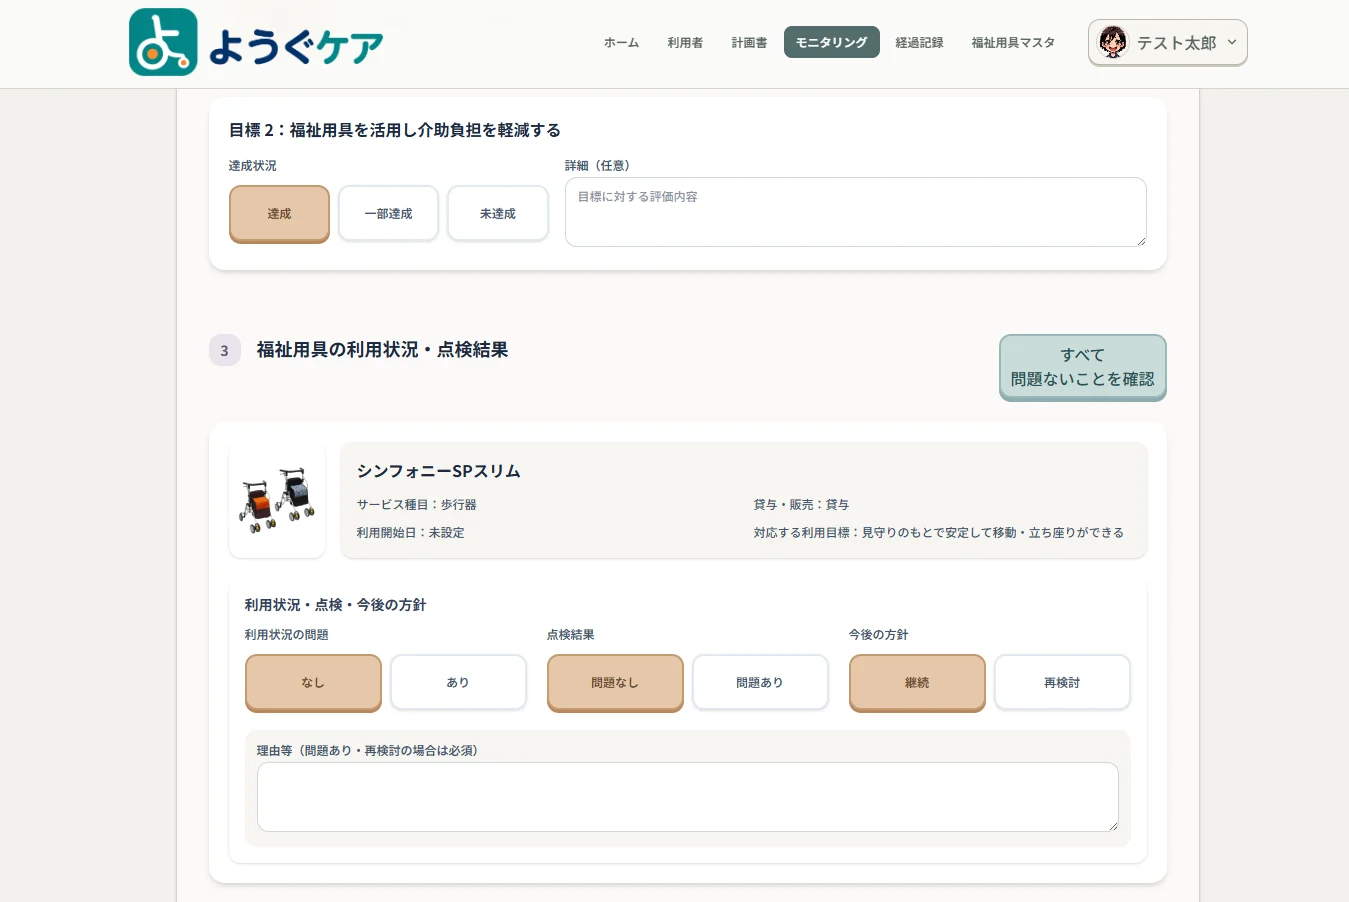Viewport: 1349px width, 902px height.
Task: Select 問題なし for 点検結果
Action: 615,682
